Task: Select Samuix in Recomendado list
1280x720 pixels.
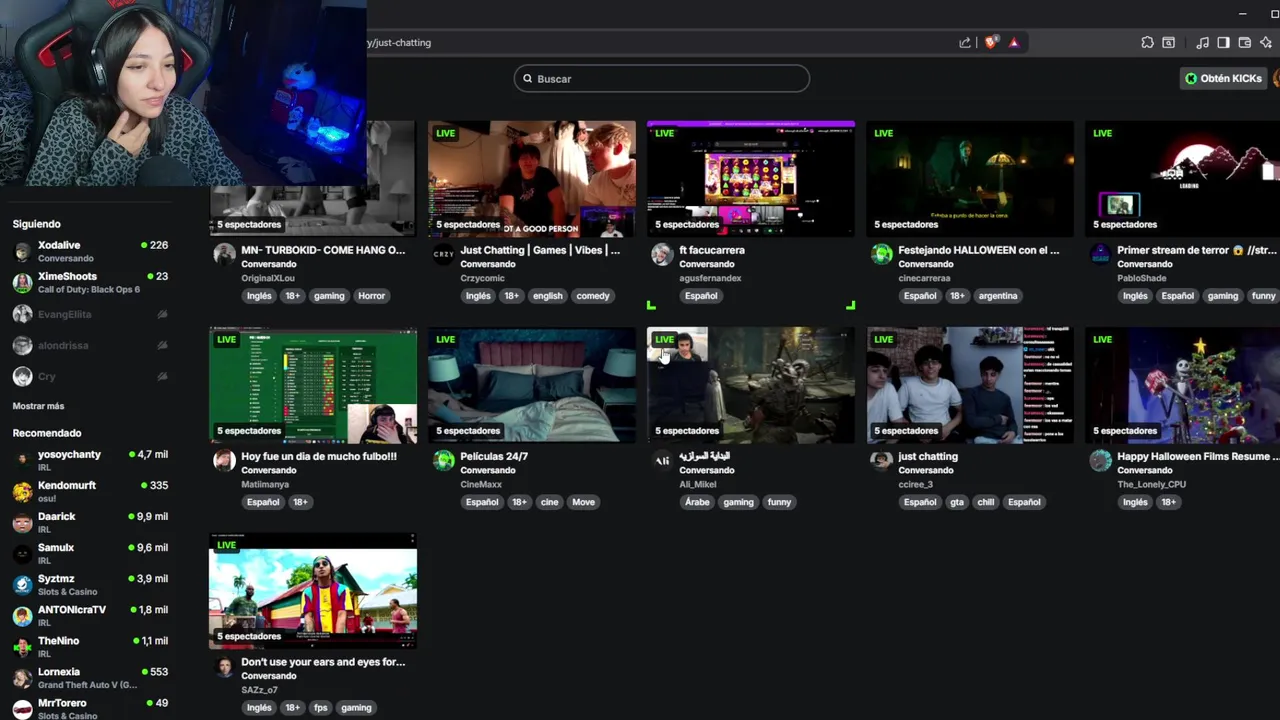Action: [90, 553]
